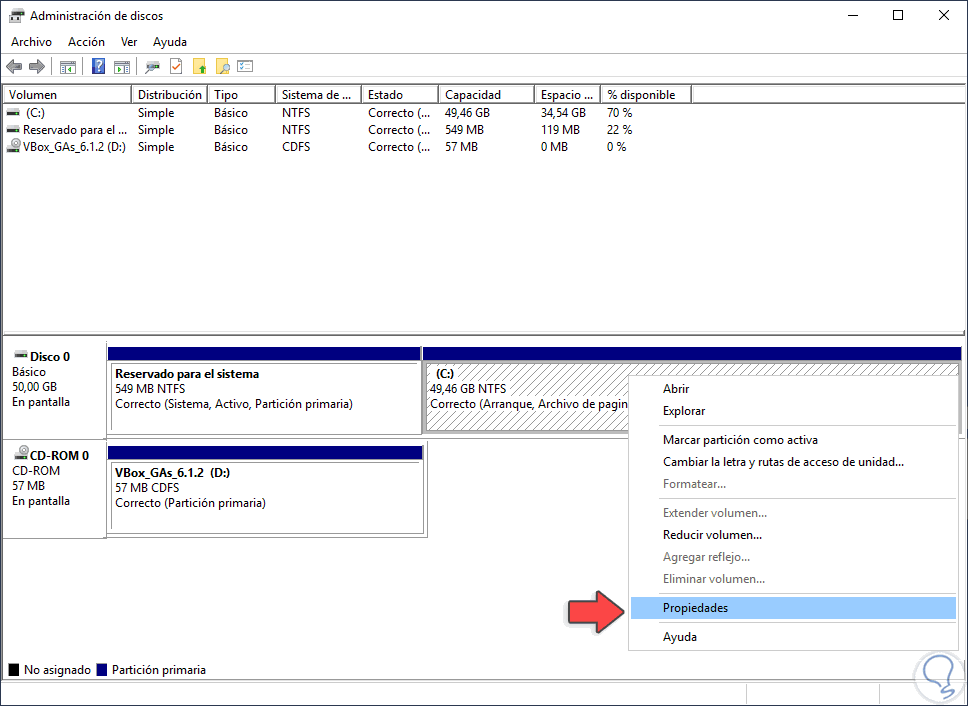The height and width of the screenshot is (706, 968).
Task: Click the VBox_GAs CD icon in list
Action: click(x=14, y=146)
